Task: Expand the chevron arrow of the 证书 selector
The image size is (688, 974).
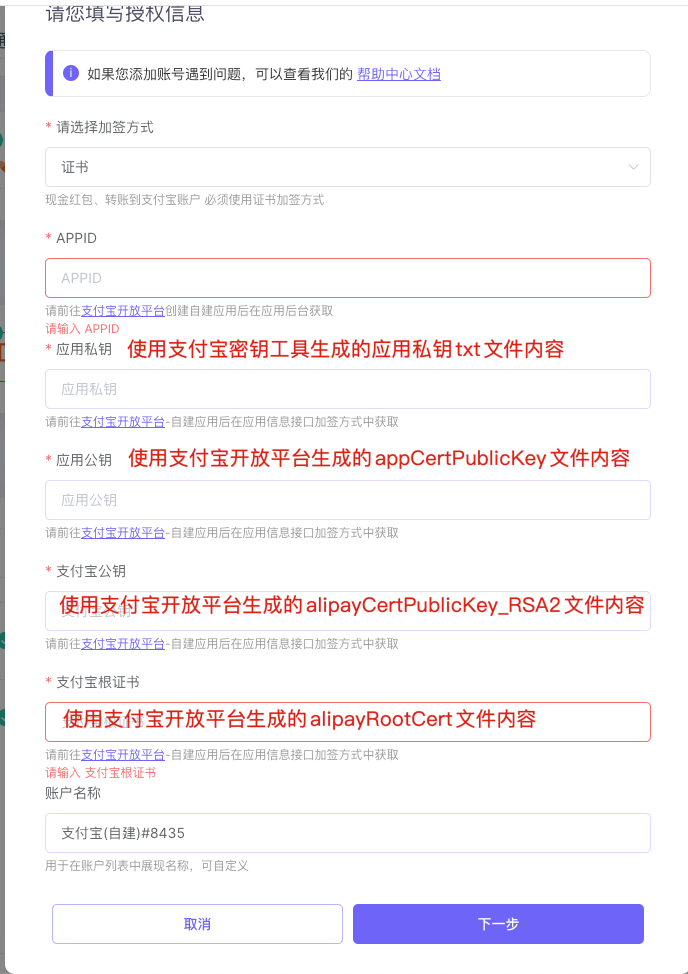Action: (x=633, y=167)
